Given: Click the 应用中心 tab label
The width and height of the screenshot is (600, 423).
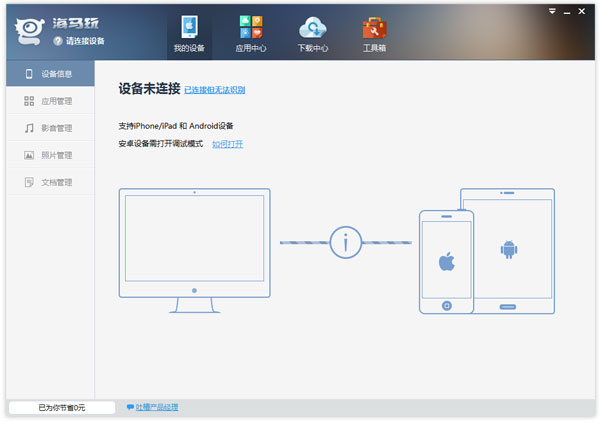Looking at the screenshot, I should coord(251,48).
